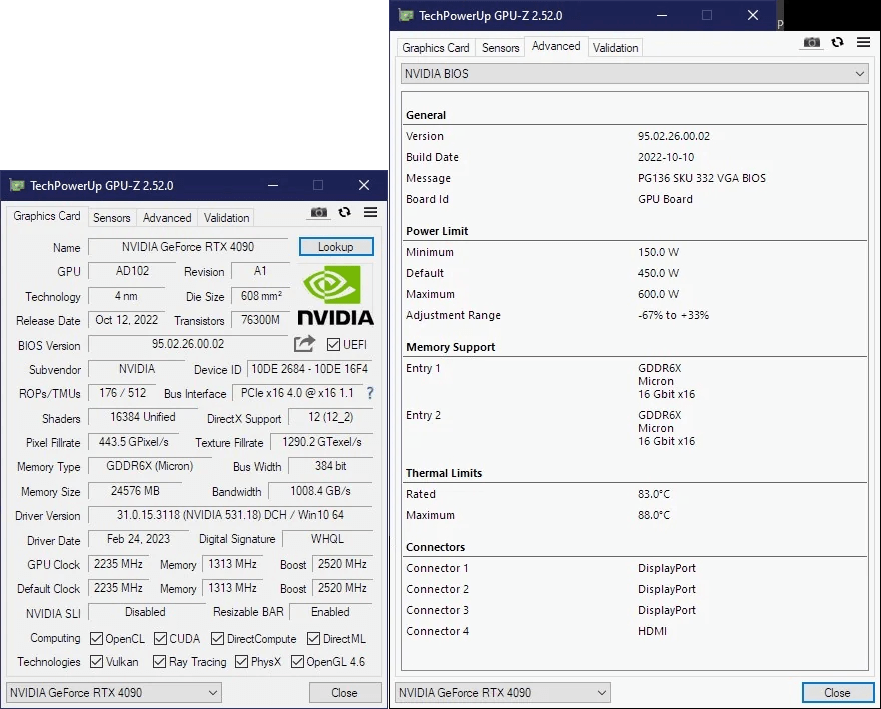Click Release Date field Oct 12, 2022
This screenshot has height=709, width=881.
click(127, 320)
